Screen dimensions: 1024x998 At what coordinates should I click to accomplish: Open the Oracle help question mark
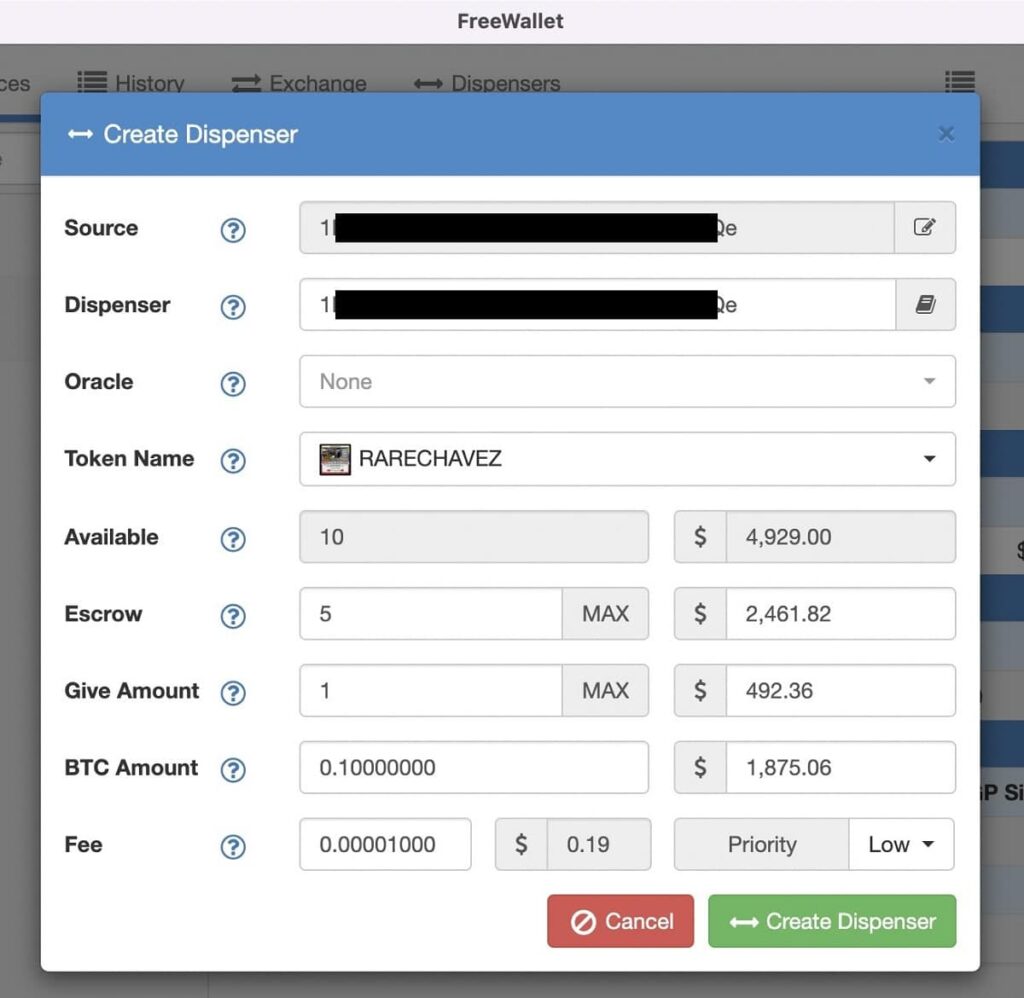click(x=233, y=383)
